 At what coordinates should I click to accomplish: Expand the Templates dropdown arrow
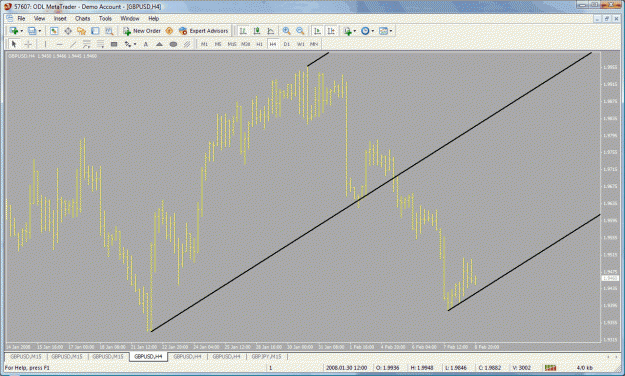391,31
